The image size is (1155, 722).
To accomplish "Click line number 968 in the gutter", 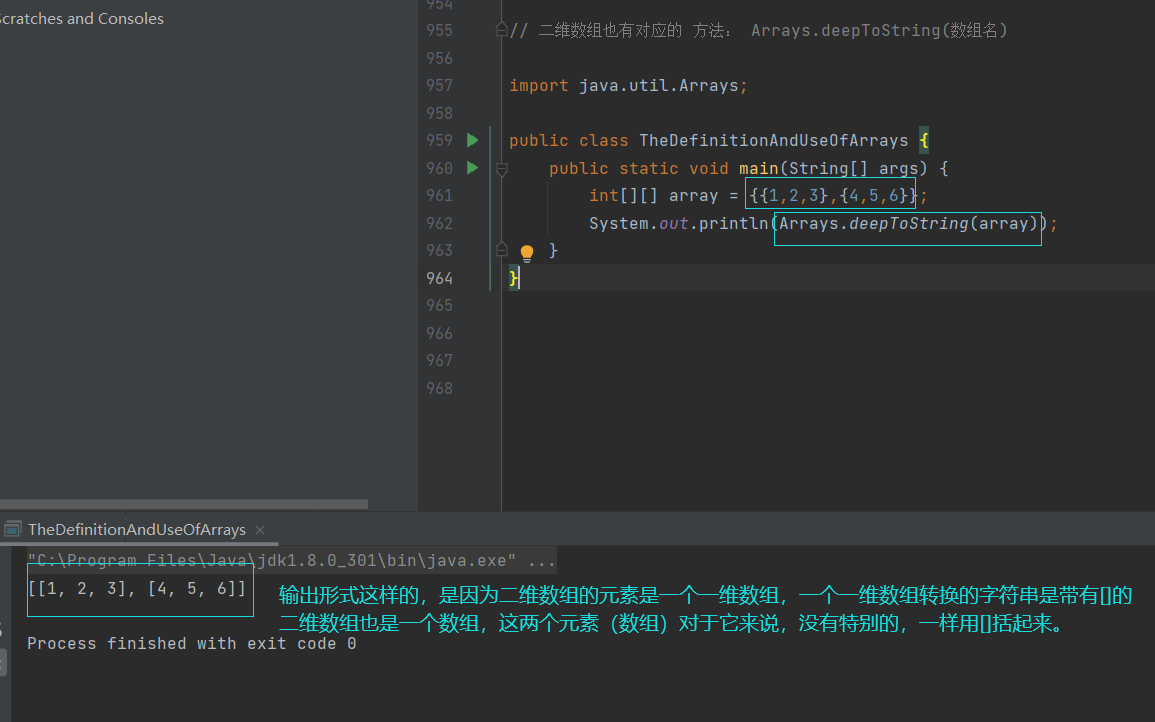I will tap(439, 388).
